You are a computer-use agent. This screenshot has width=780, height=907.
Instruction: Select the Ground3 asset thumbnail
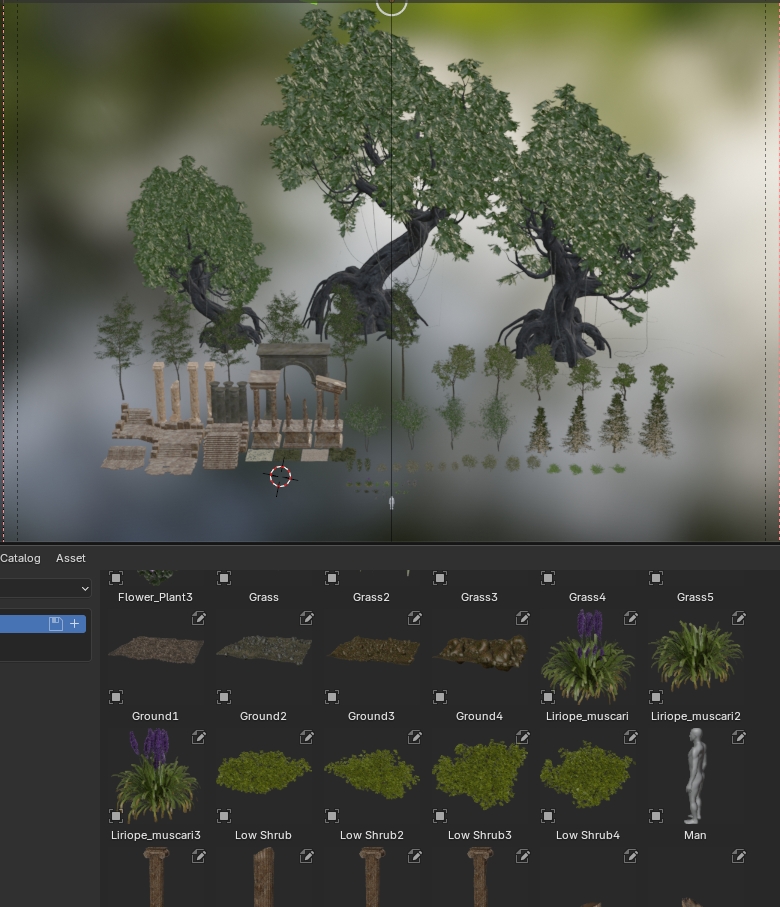coord(371,648)
